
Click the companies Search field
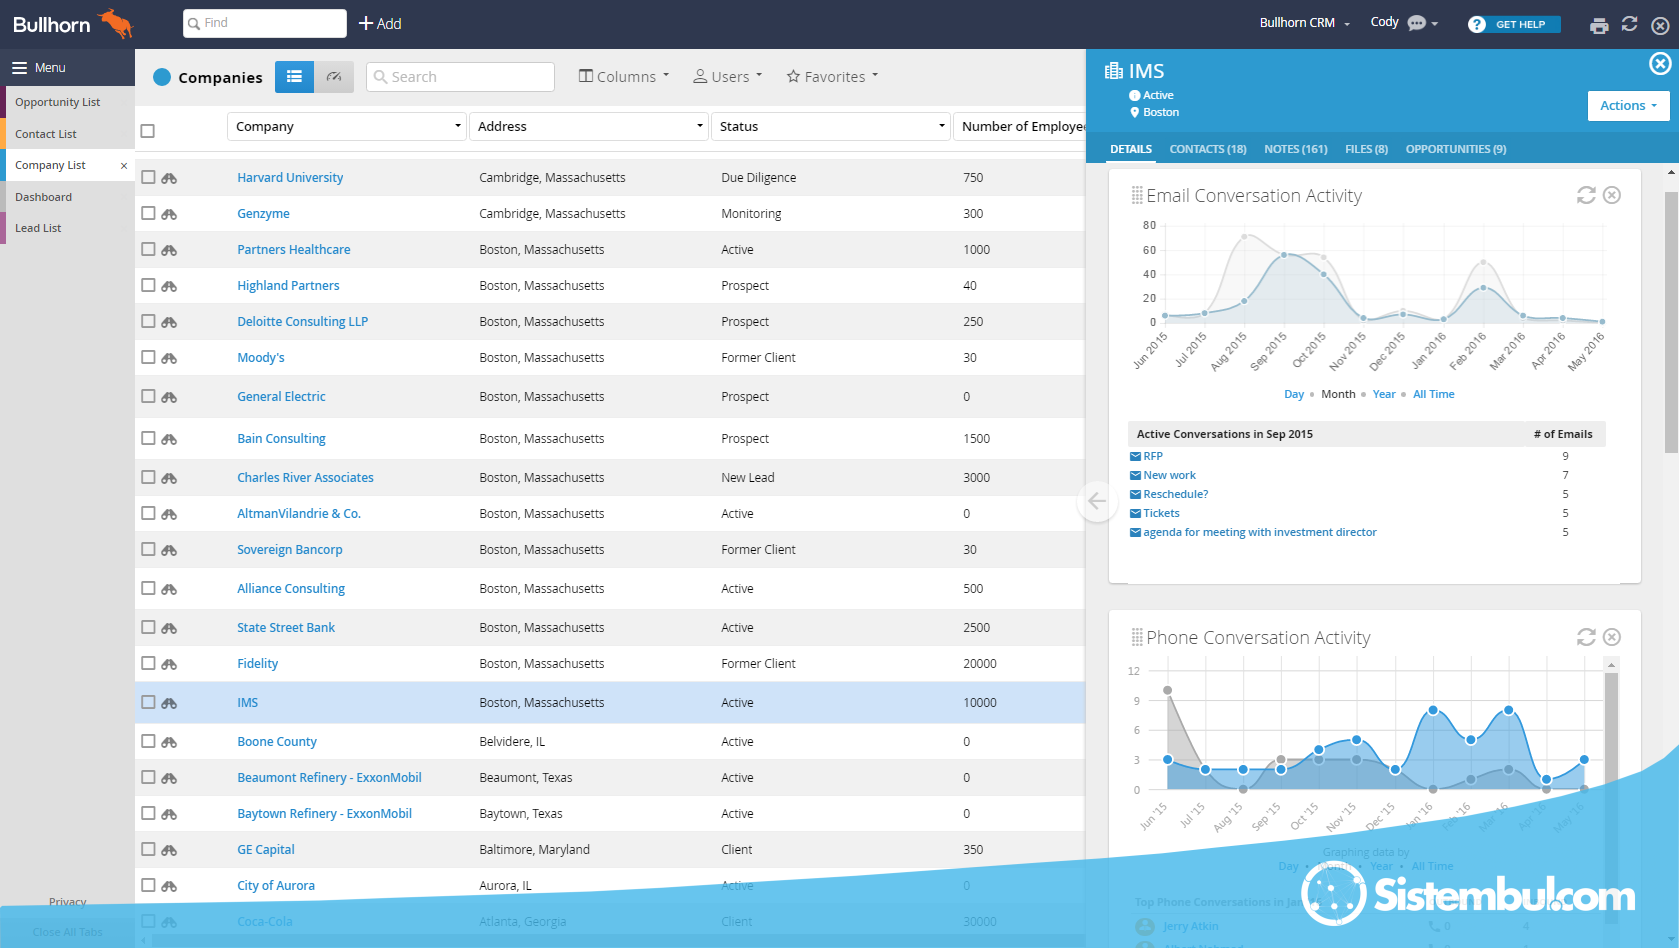click(460, 77)
